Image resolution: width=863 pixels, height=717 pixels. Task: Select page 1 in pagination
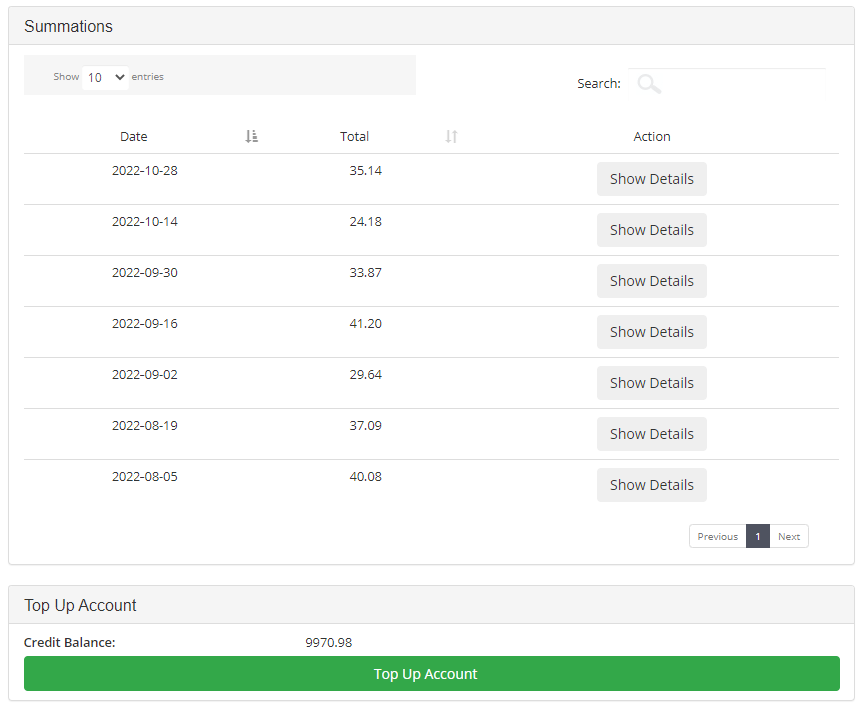(x=758, y=537)
